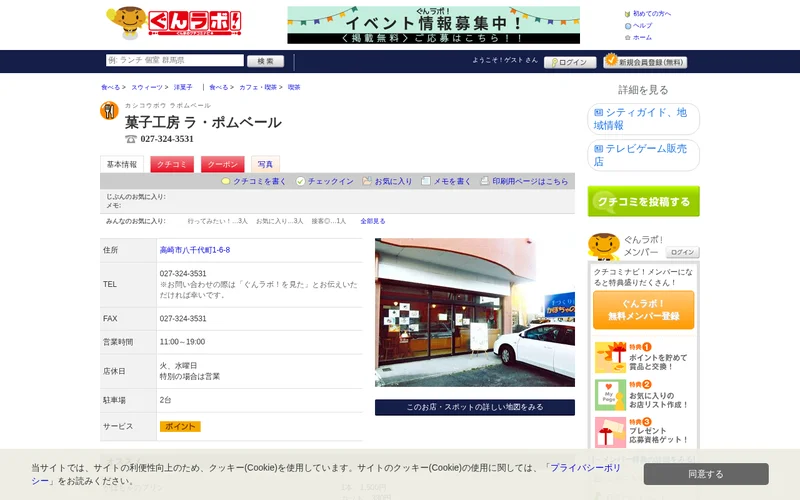The image size is (800, 500).
Task: Open テレビゲーム販売店 link
Action: pyautogui.click(x=643, y=155)
